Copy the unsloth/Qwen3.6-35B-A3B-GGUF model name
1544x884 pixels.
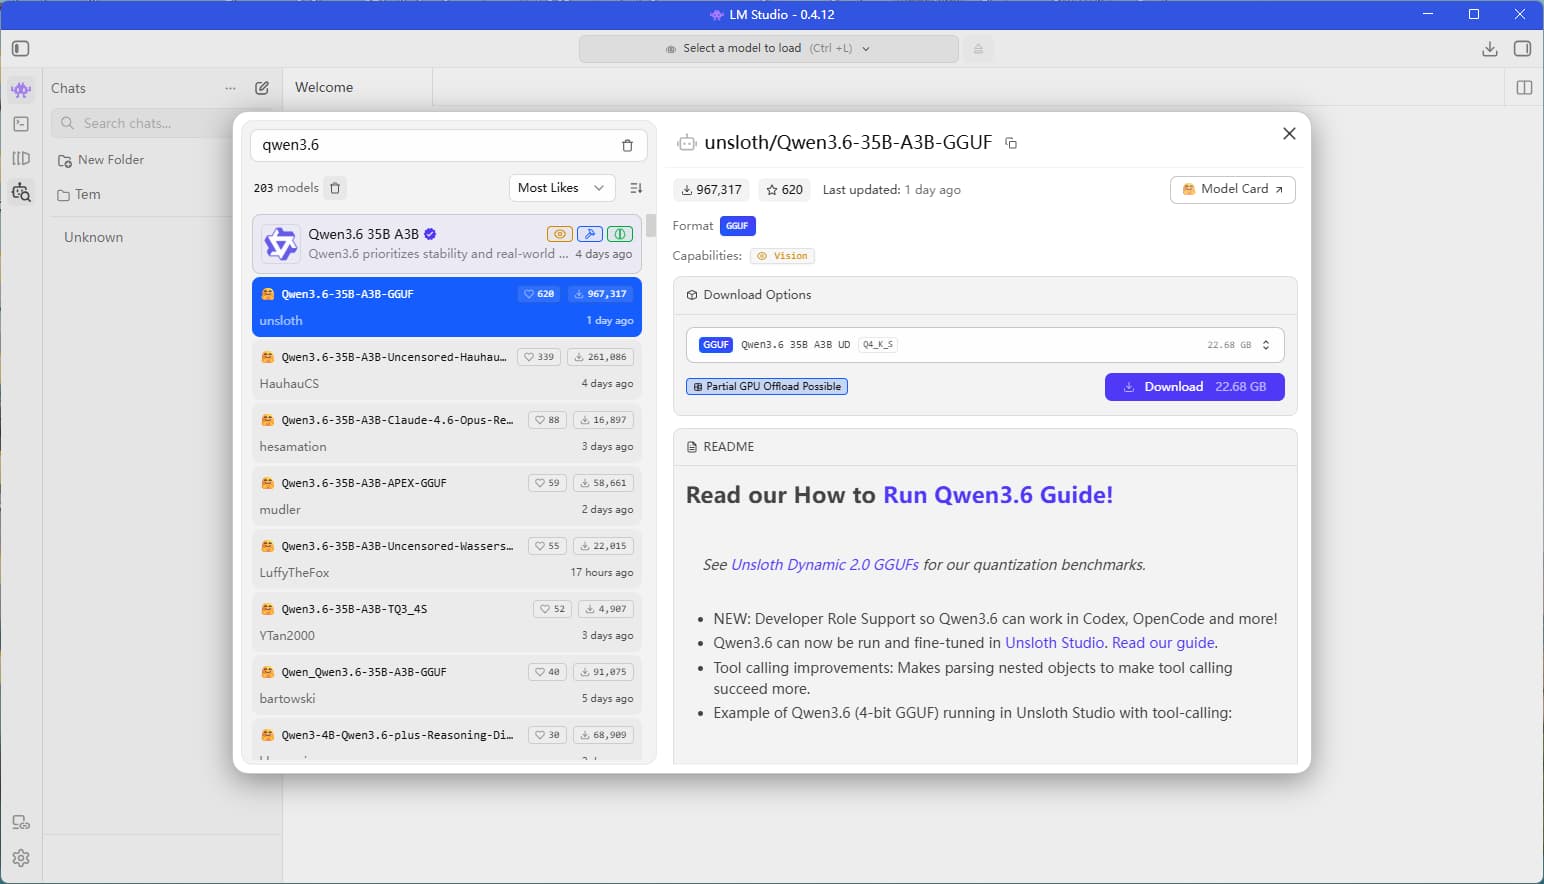pos(1011,144)
